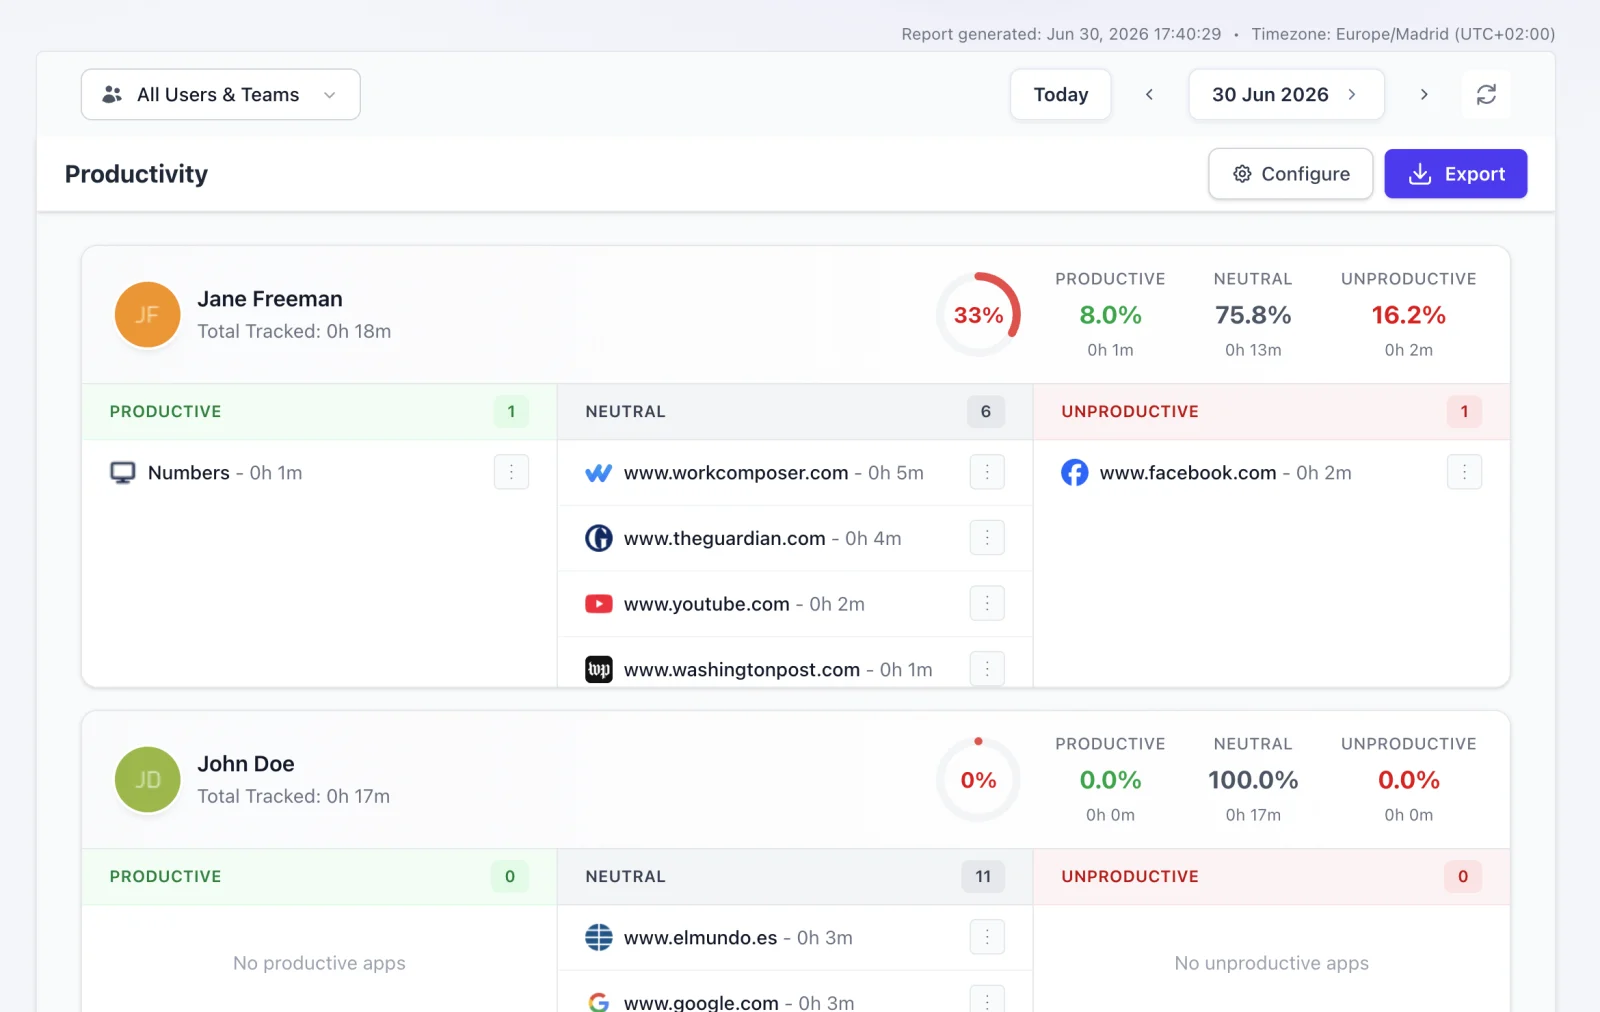Screen dimensions: 1600x1012
Task: Click Jane's Neutral column header
Action: pos(795,411)
